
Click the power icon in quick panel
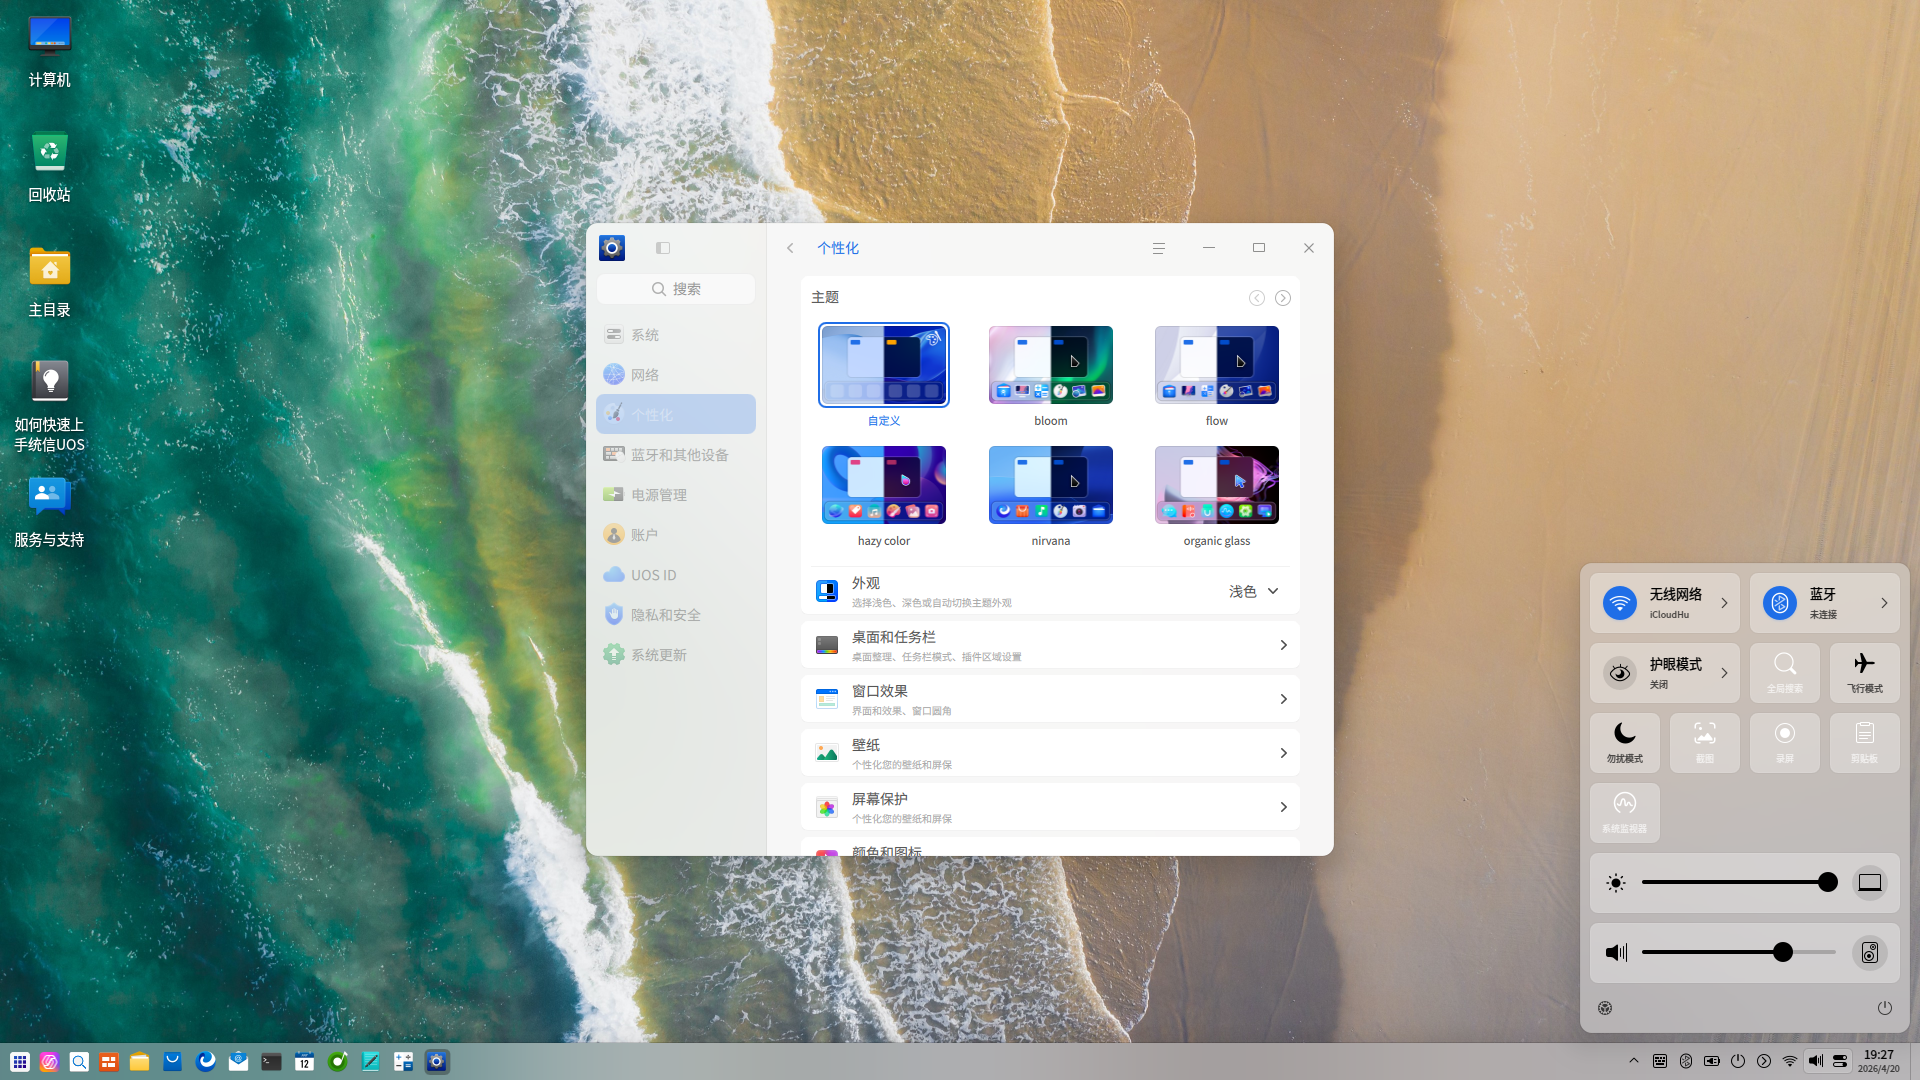pyautogui.click(x=1885, y=1008)
